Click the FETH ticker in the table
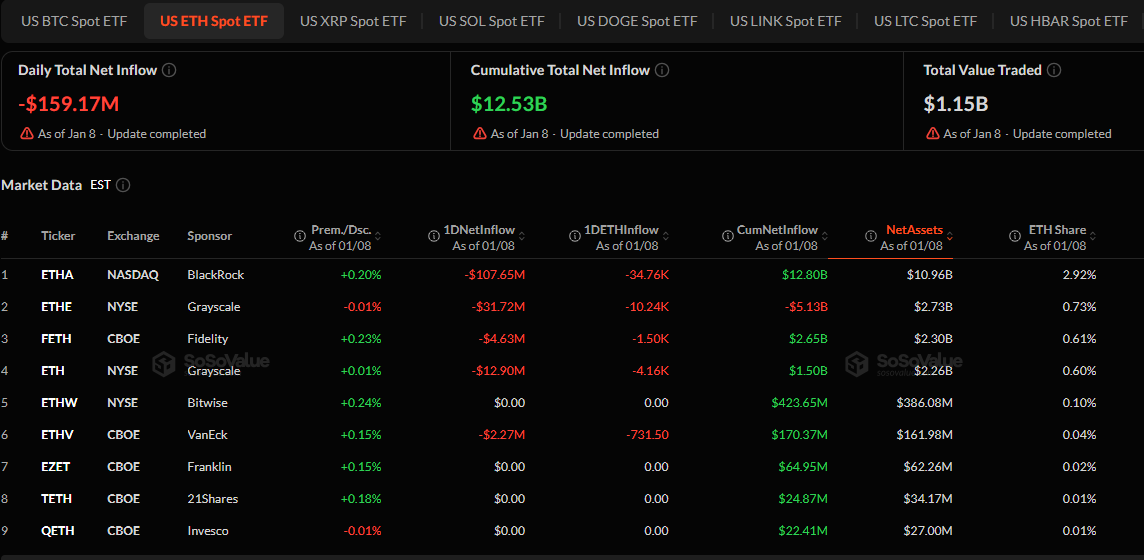 56,339
